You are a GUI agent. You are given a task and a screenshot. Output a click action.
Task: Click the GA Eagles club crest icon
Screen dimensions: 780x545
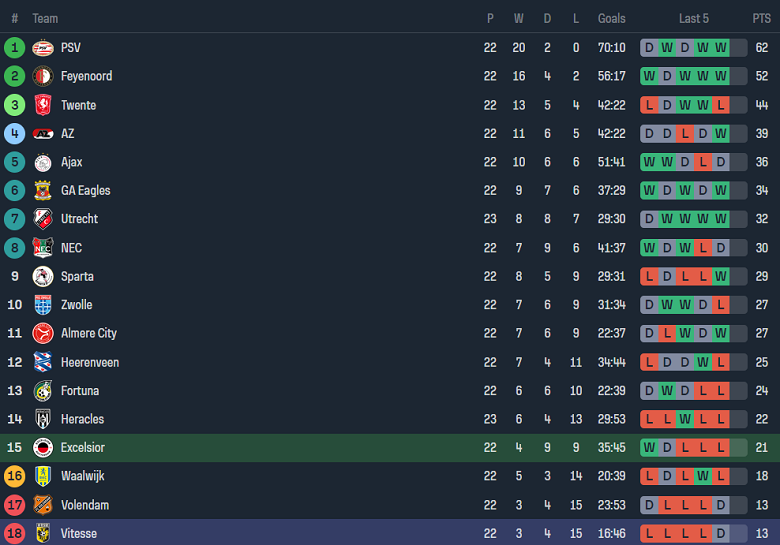(x=42, y=190)
